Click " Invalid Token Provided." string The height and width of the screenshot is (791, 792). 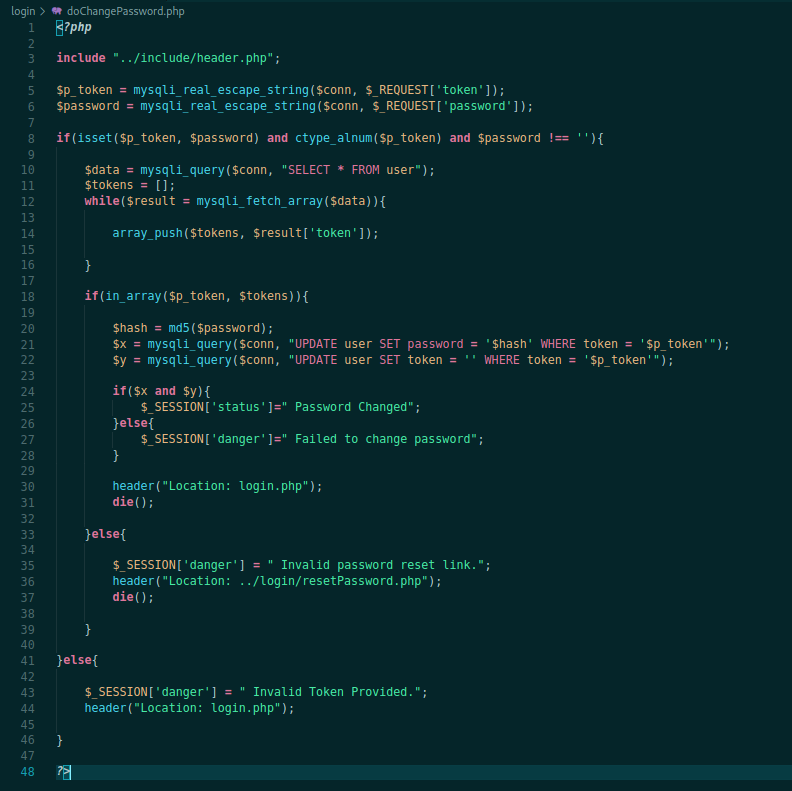330,692
